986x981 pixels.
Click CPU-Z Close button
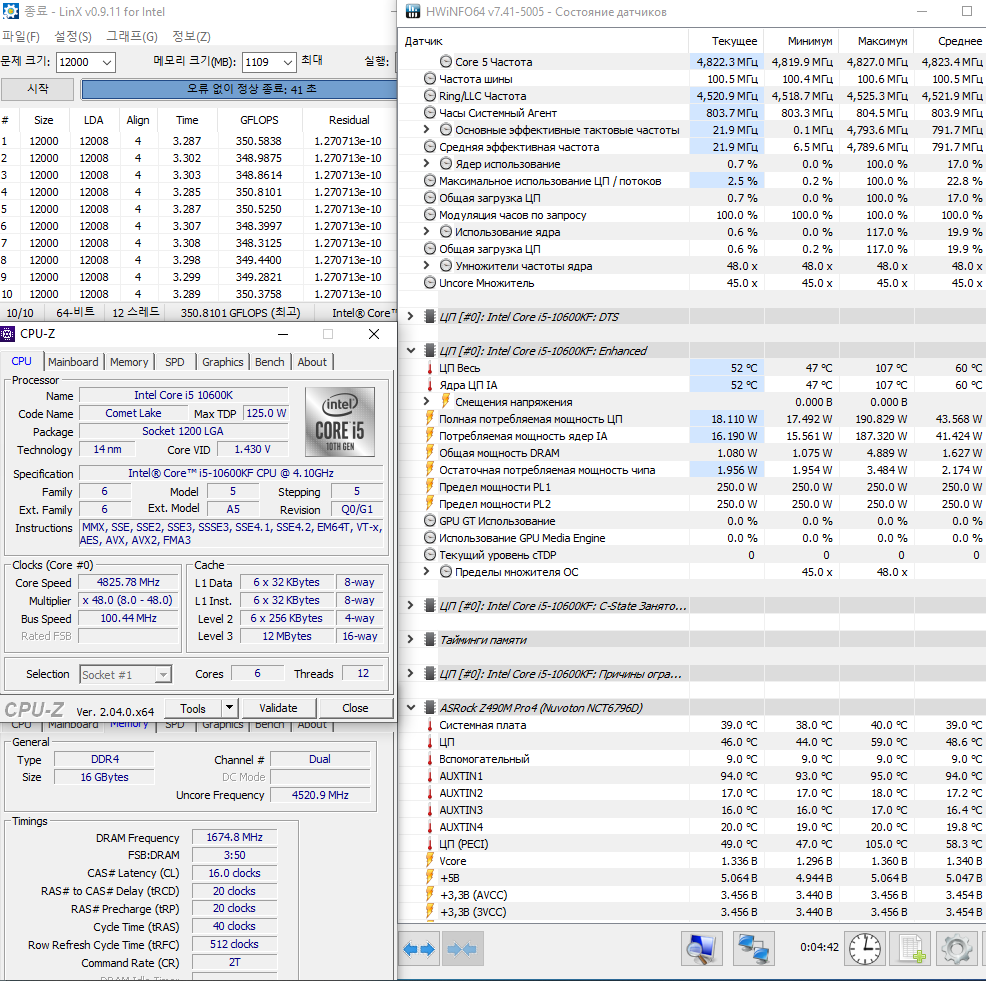coord(355,708)
